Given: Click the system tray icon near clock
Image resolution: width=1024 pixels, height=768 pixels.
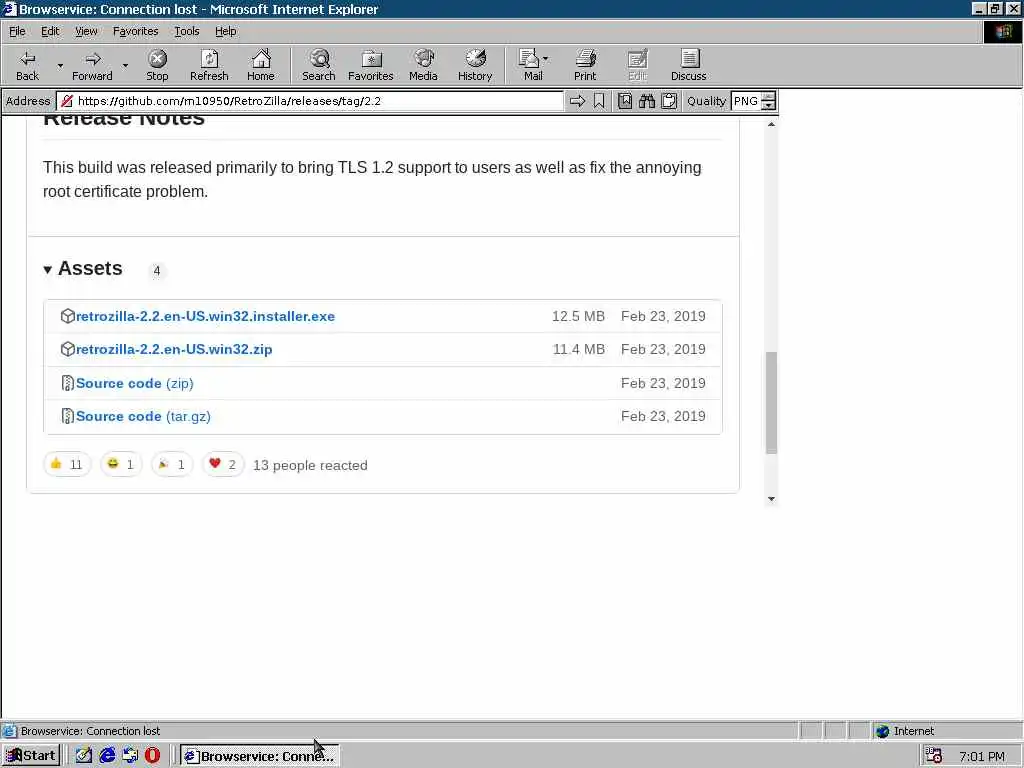Looking at the screenshot, I should (933, 756).
